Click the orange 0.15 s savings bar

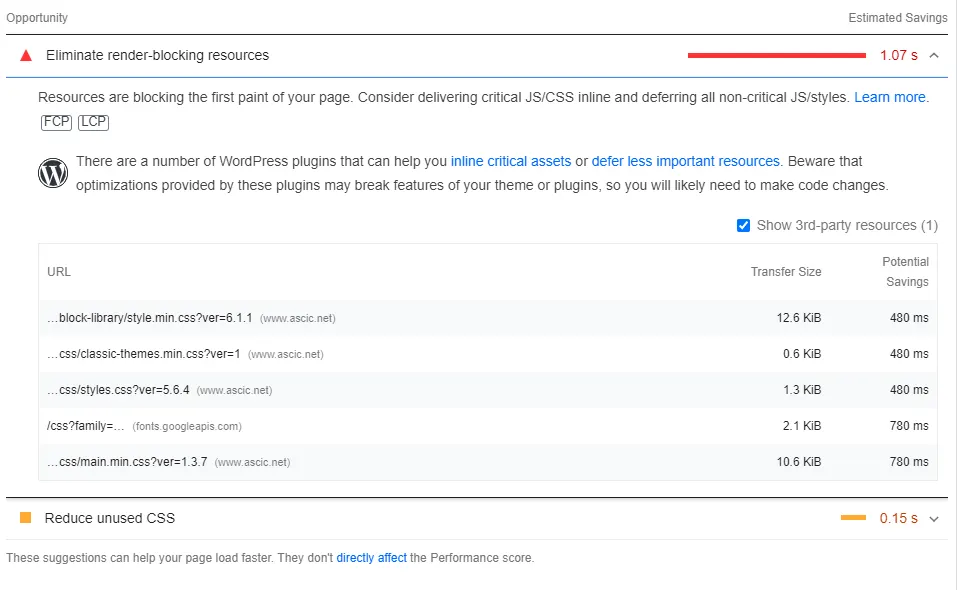(853, 518)
